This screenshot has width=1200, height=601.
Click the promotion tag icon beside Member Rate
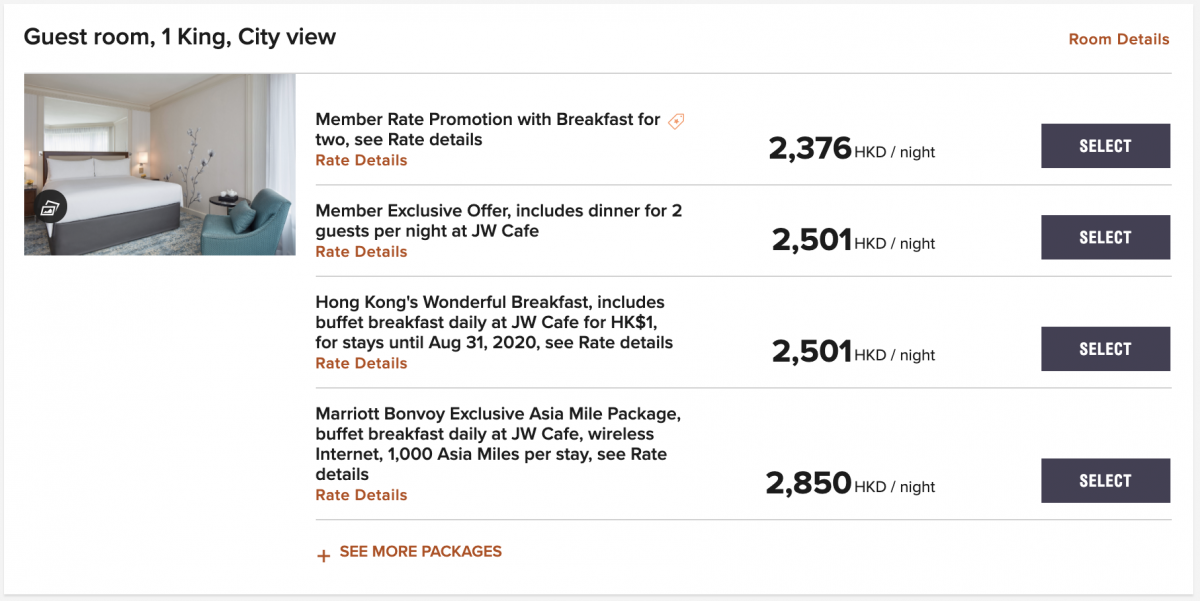tap(677, 121)
